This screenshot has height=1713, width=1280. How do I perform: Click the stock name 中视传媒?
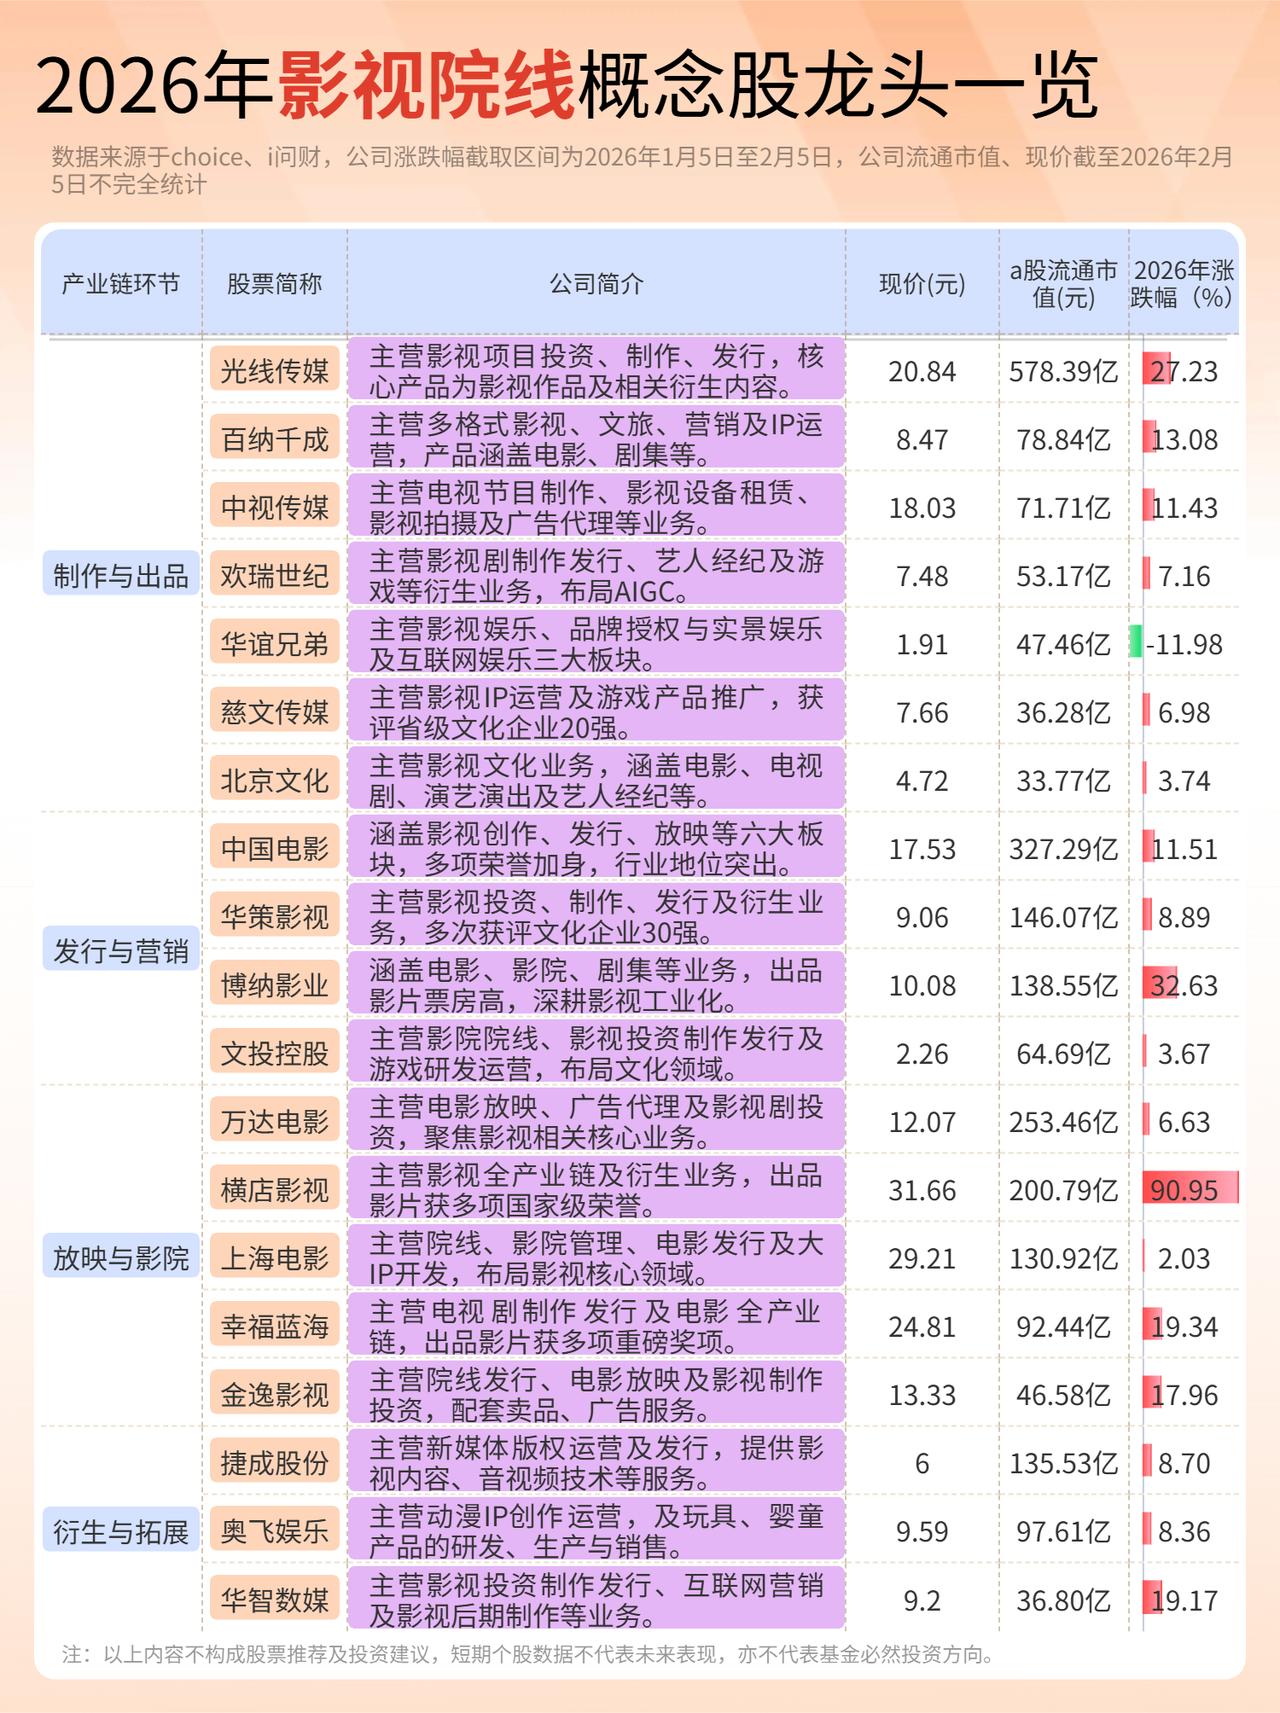tap(275, 507)
